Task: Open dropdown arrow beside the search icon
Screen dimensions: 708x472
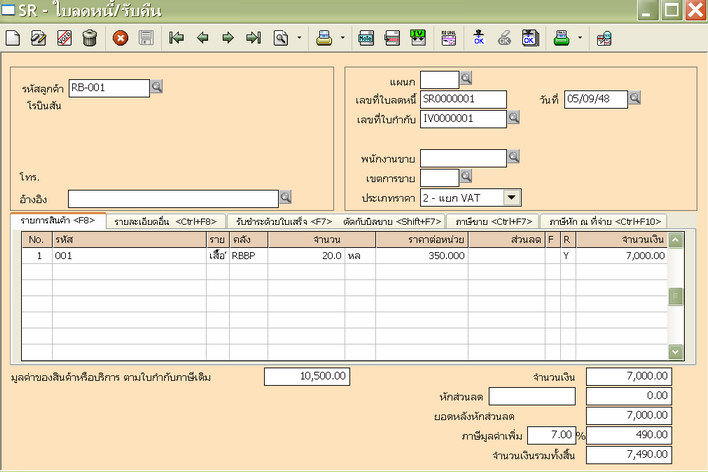Action: click(x=298, y=39)
